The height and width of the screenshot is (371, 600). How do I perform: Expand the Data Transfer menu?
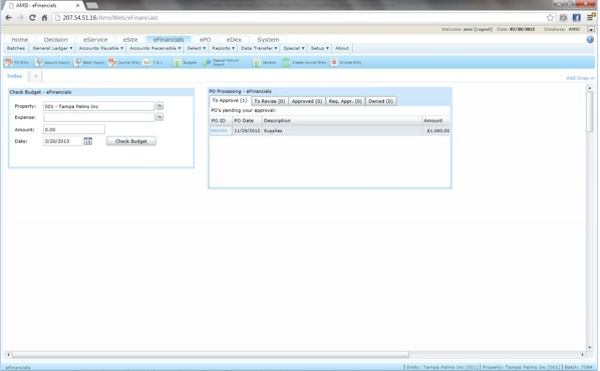pyautogui.click(x=259, y=48)
